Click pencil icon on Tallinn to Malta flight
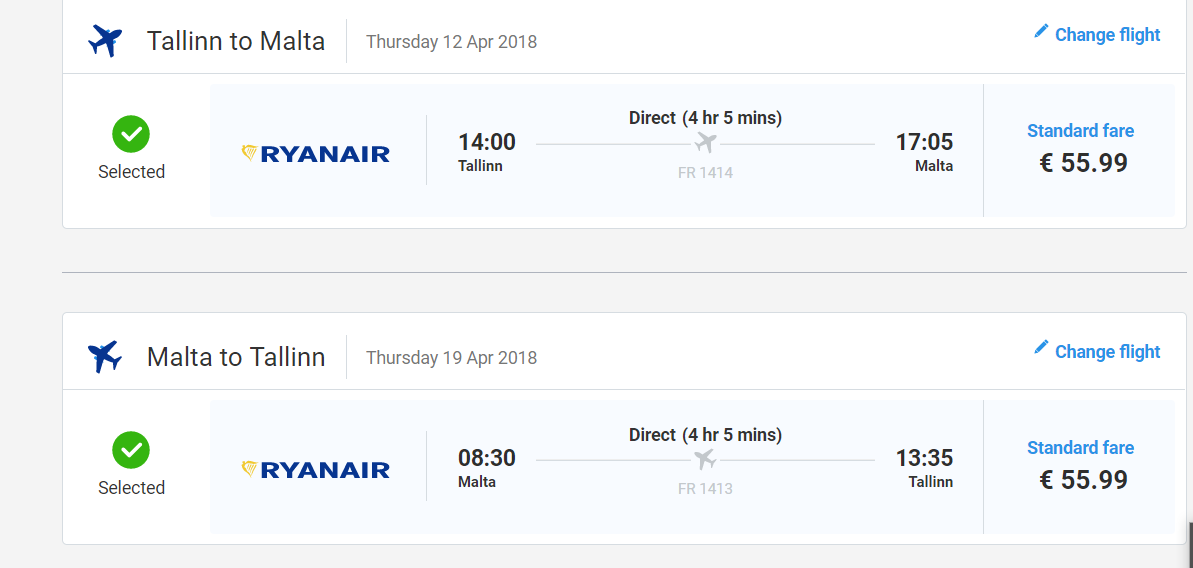 [1041, 32]
